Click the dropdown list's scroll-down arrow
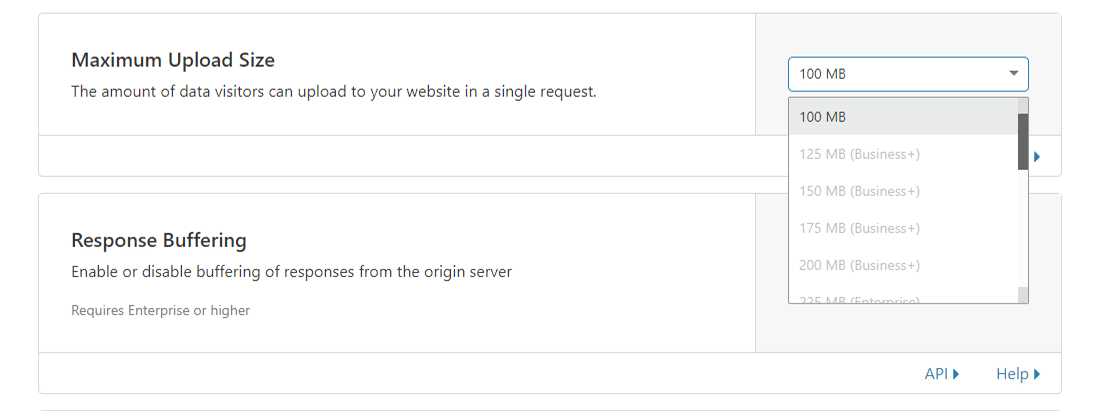 (x=1023, y=295)
